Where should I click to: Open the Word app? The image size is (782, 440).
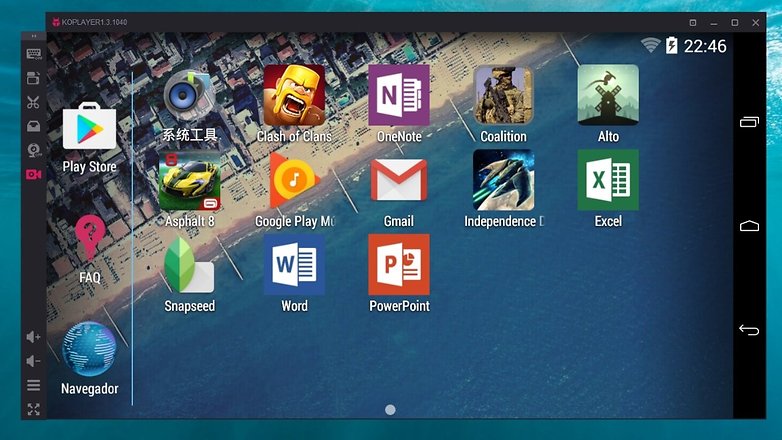(x=294, y=265)
